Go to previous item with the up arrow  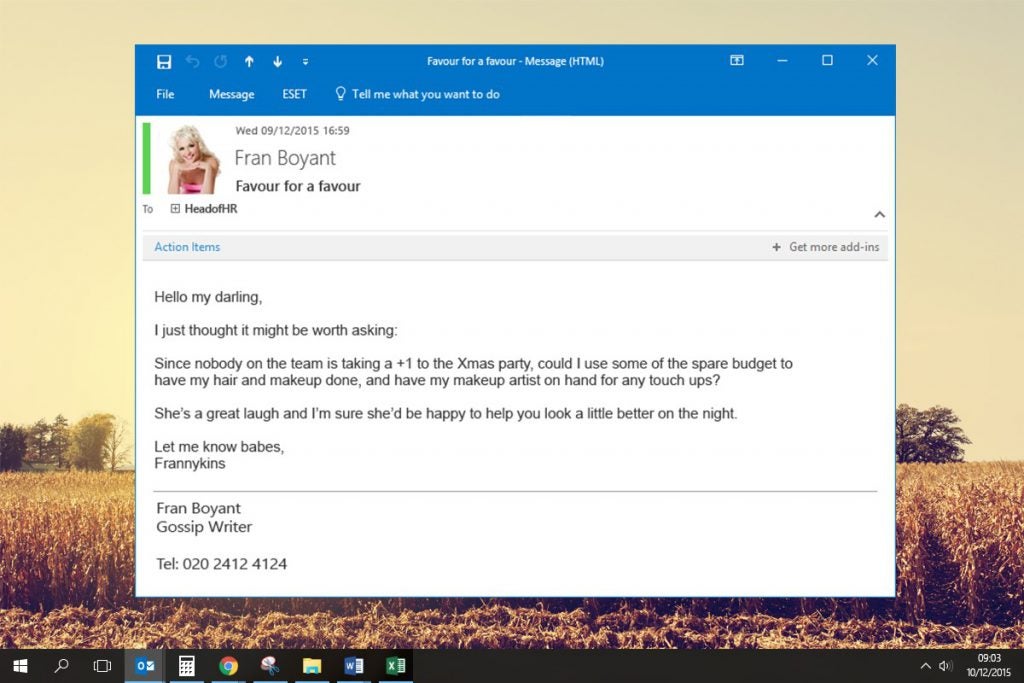click(249, 61)
